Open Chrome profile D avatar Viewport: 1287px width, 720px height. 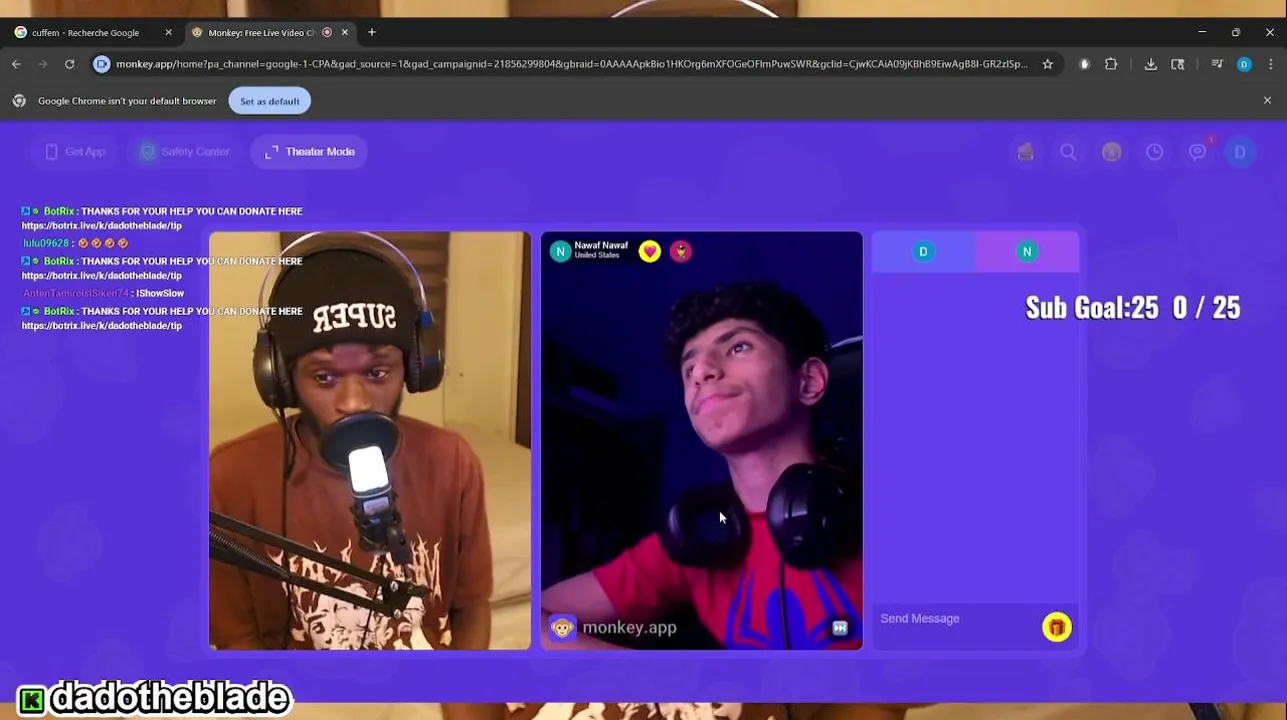[1244, 64]
